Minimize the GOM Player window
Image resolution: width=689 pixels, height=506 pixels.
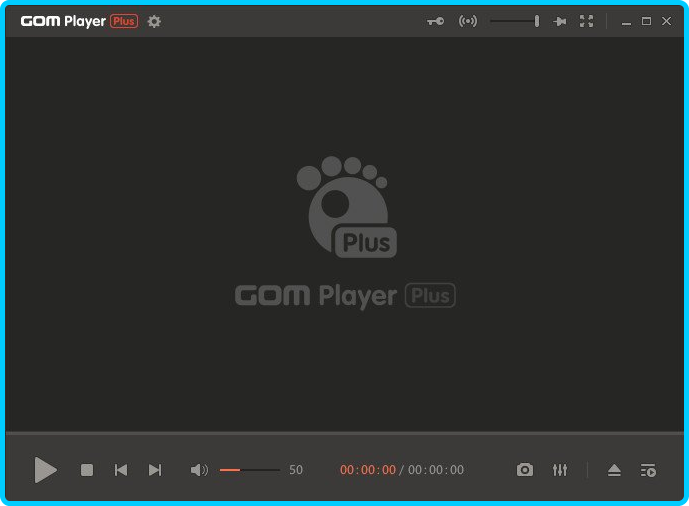point(626,22)
